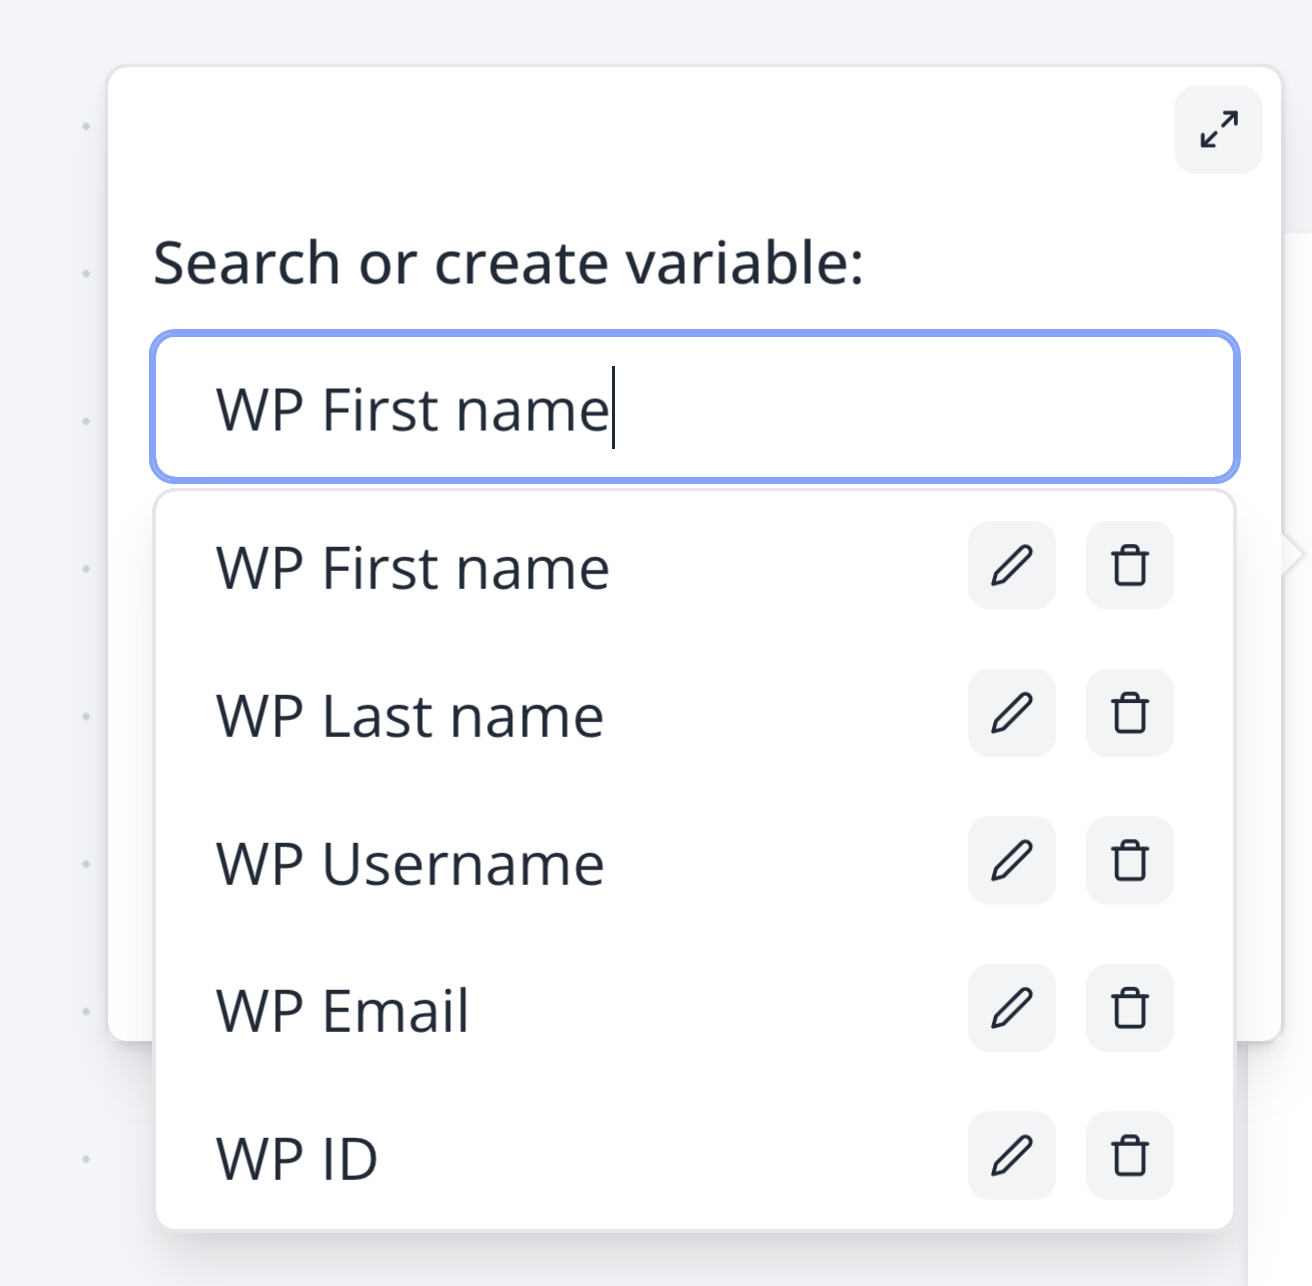The image size is (1312, 1286).
Task: Click the pencil icon beside WP Email
Action: (x=1011, y=1009)
